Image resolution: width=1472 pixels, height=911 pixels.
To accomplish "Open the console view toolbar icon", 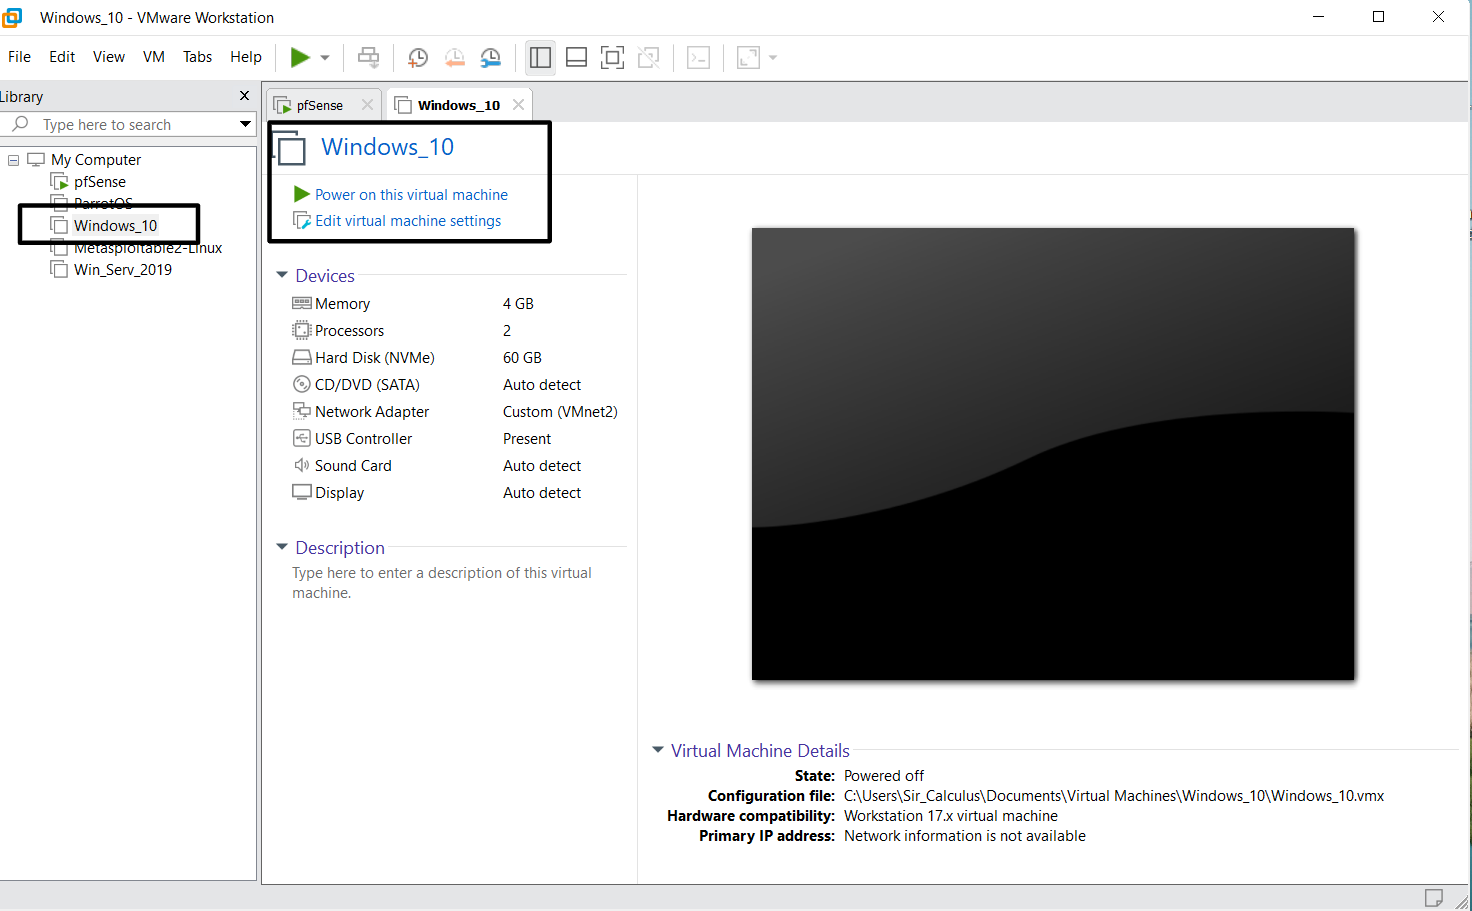I will click(x=699, y=58).
